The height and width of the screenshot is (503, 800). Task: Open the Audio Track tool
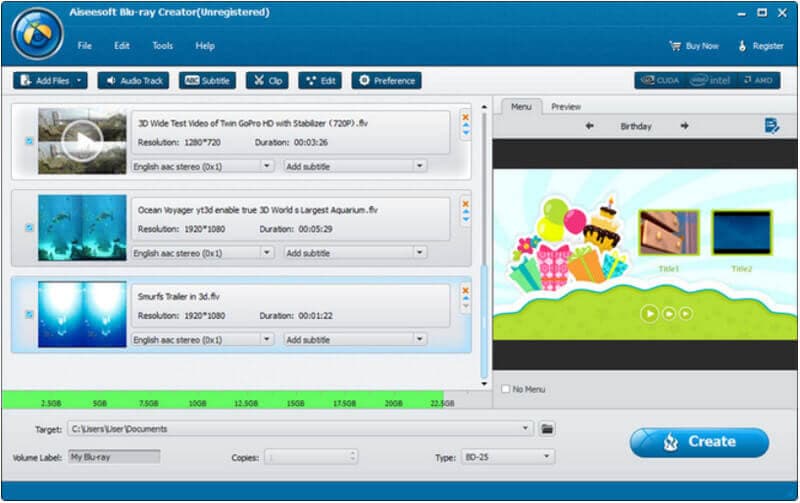point(134,81)
